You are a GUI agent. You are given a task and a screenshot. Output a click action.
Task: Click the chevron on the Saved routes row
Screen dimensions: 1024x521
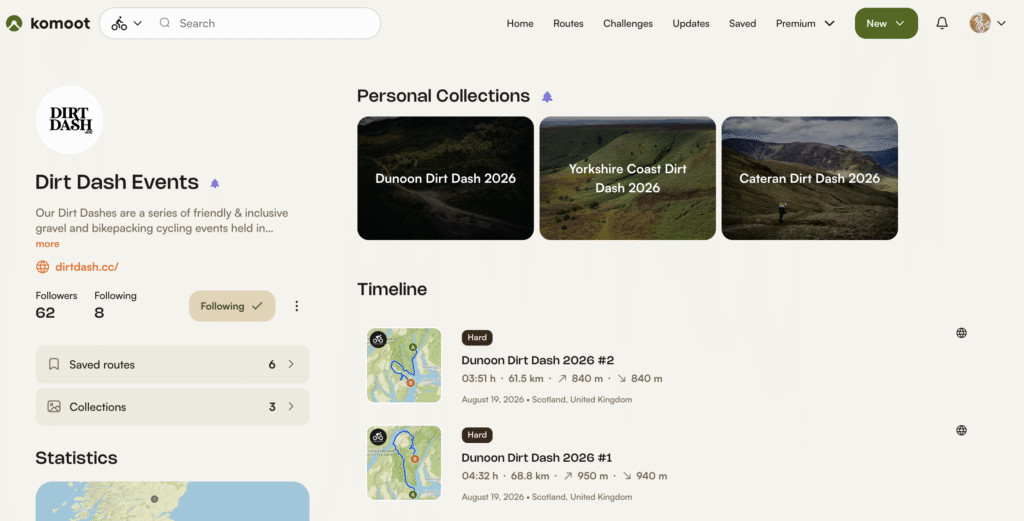point(291,364)
